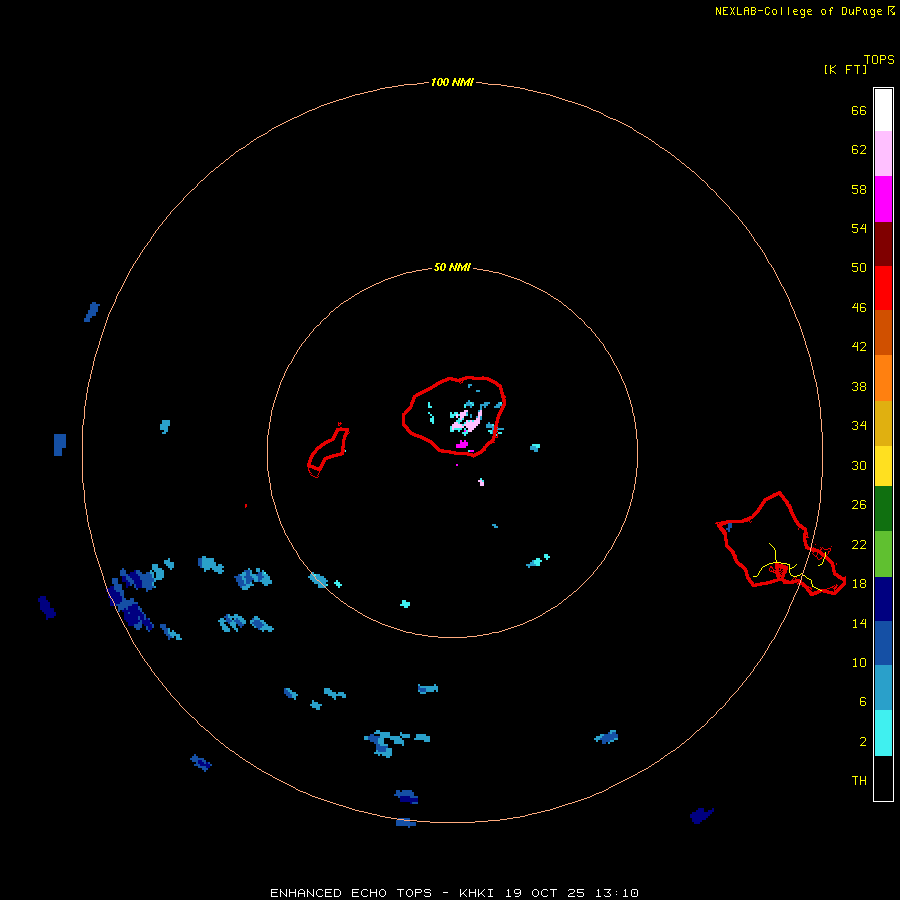
Task: Click the bright red legend swatch
Action: 883,289
